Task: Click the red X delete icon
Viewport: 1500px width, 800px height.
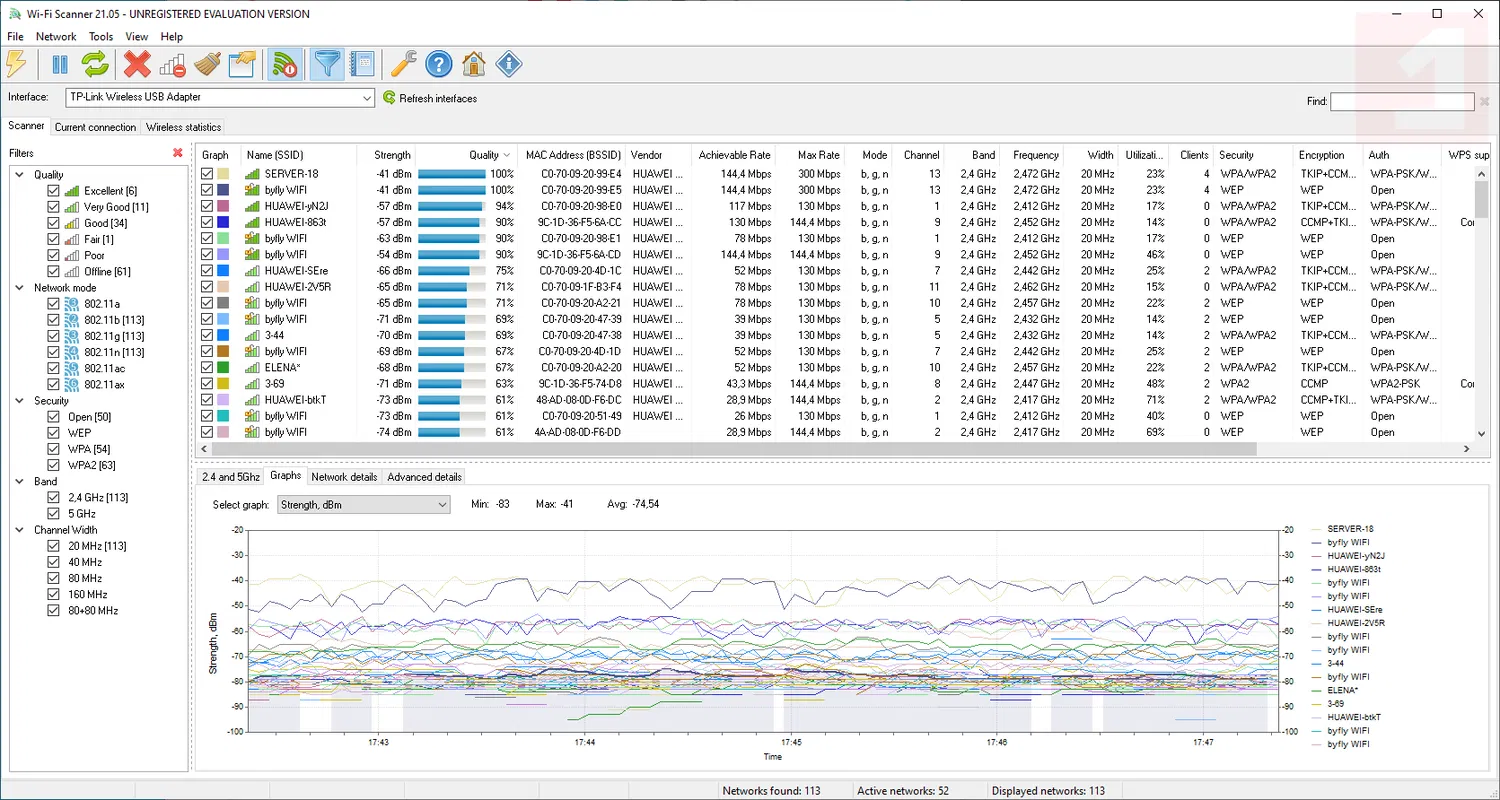Action: [x=137, y=65]
